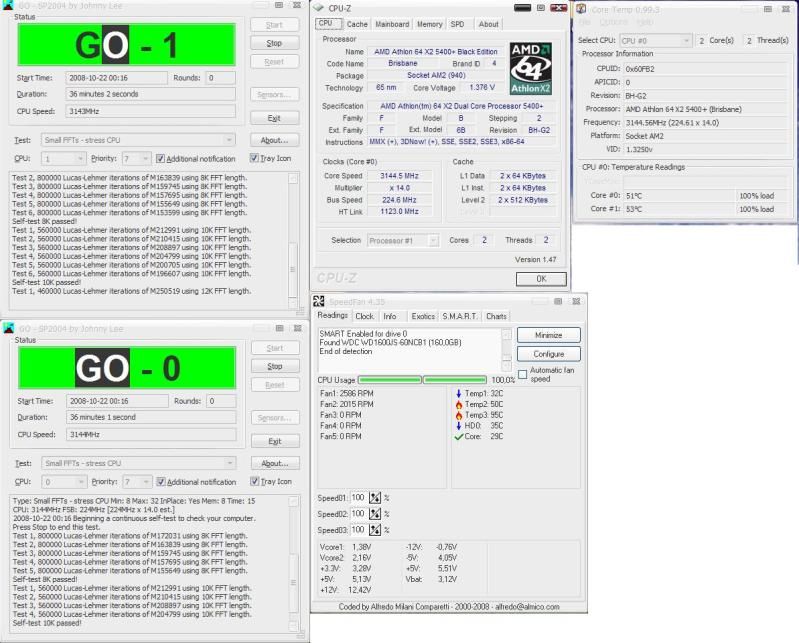Click the Speed01 value field in SpeedFan
The image size is (799, 643).
point(358,498)
